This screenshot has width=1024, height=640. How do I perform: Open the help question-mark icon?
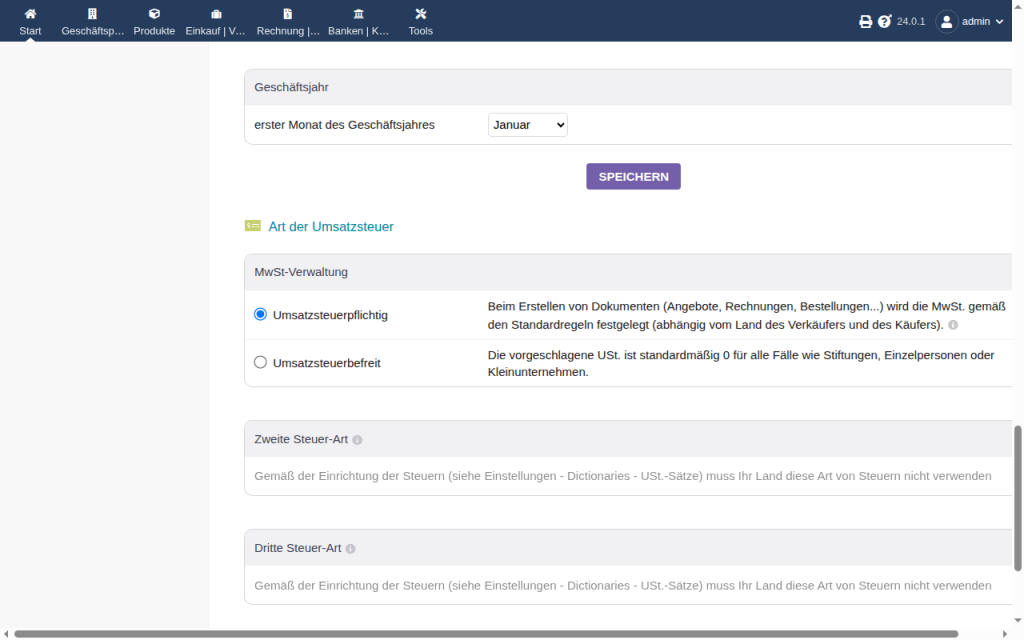[x=884, y=22]
